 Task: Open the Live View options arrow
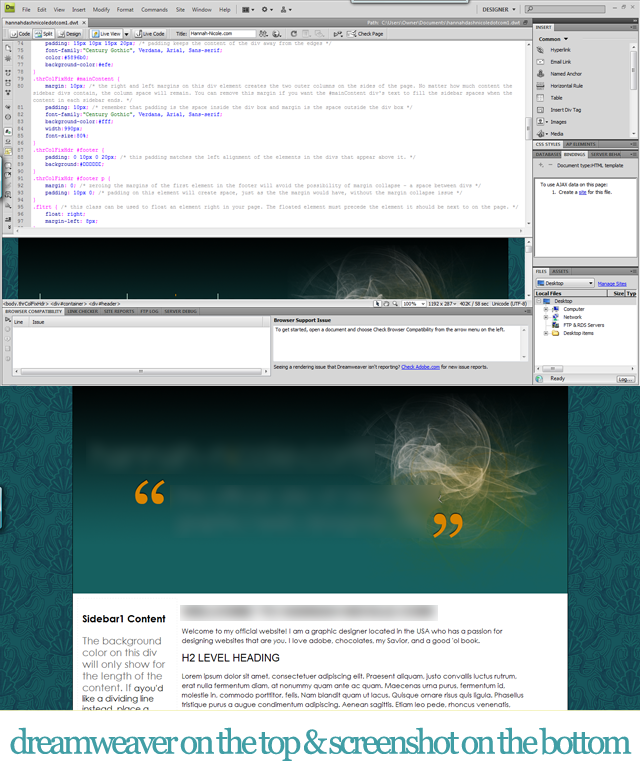126,34
